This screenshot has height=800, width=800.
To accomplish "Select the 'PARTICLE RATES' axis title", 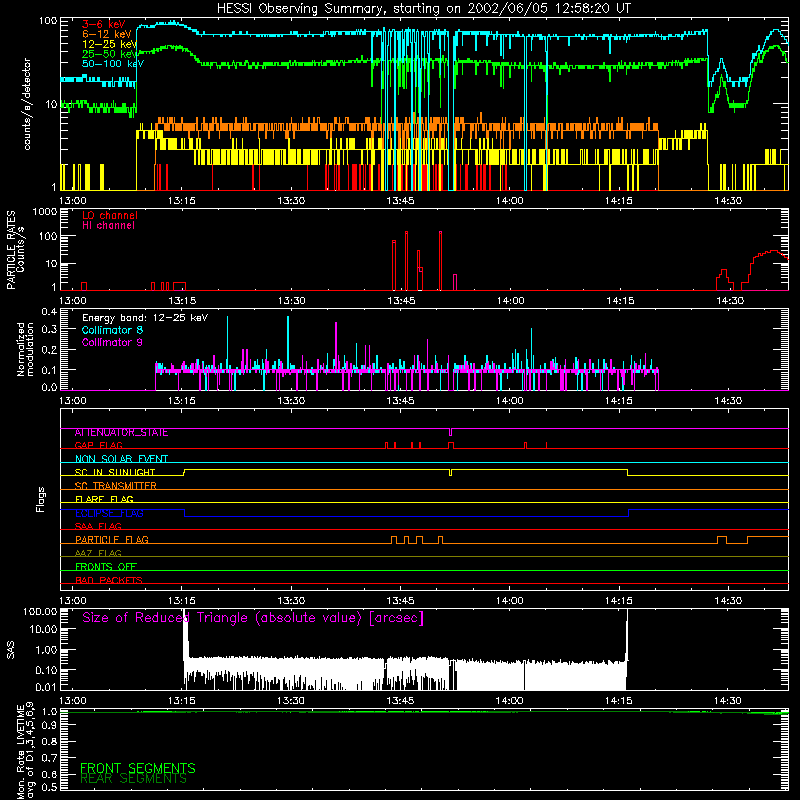I will pos(11,250).
